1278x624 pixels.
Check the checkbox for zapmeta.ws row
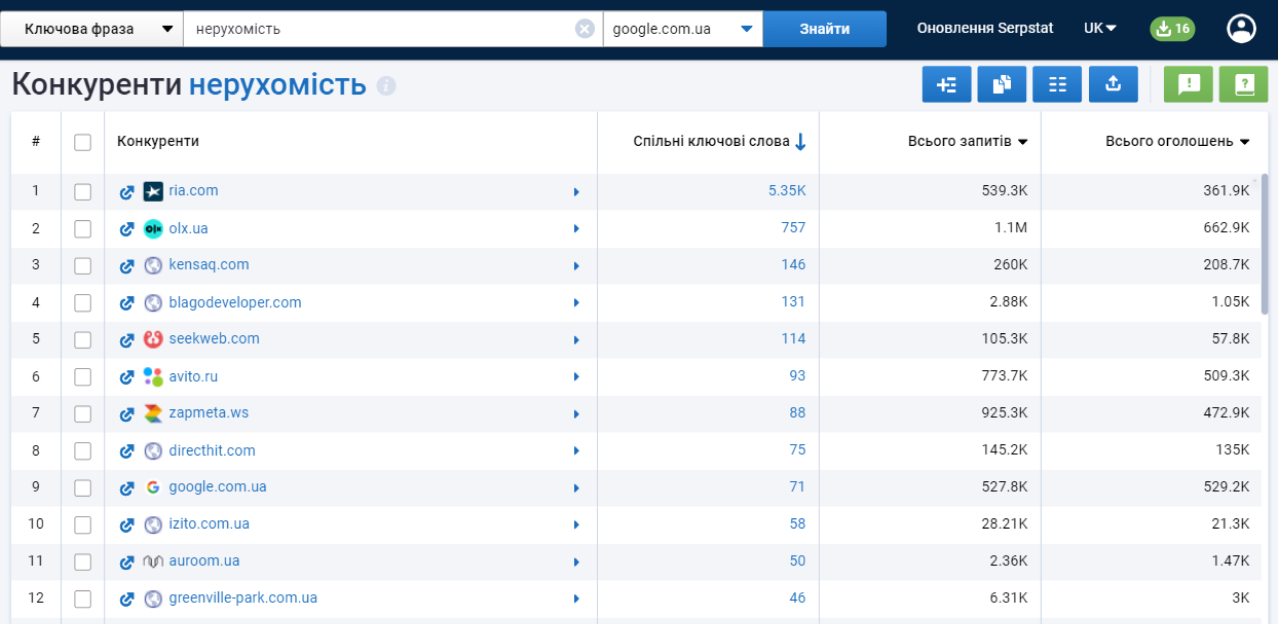pos(83,414)
